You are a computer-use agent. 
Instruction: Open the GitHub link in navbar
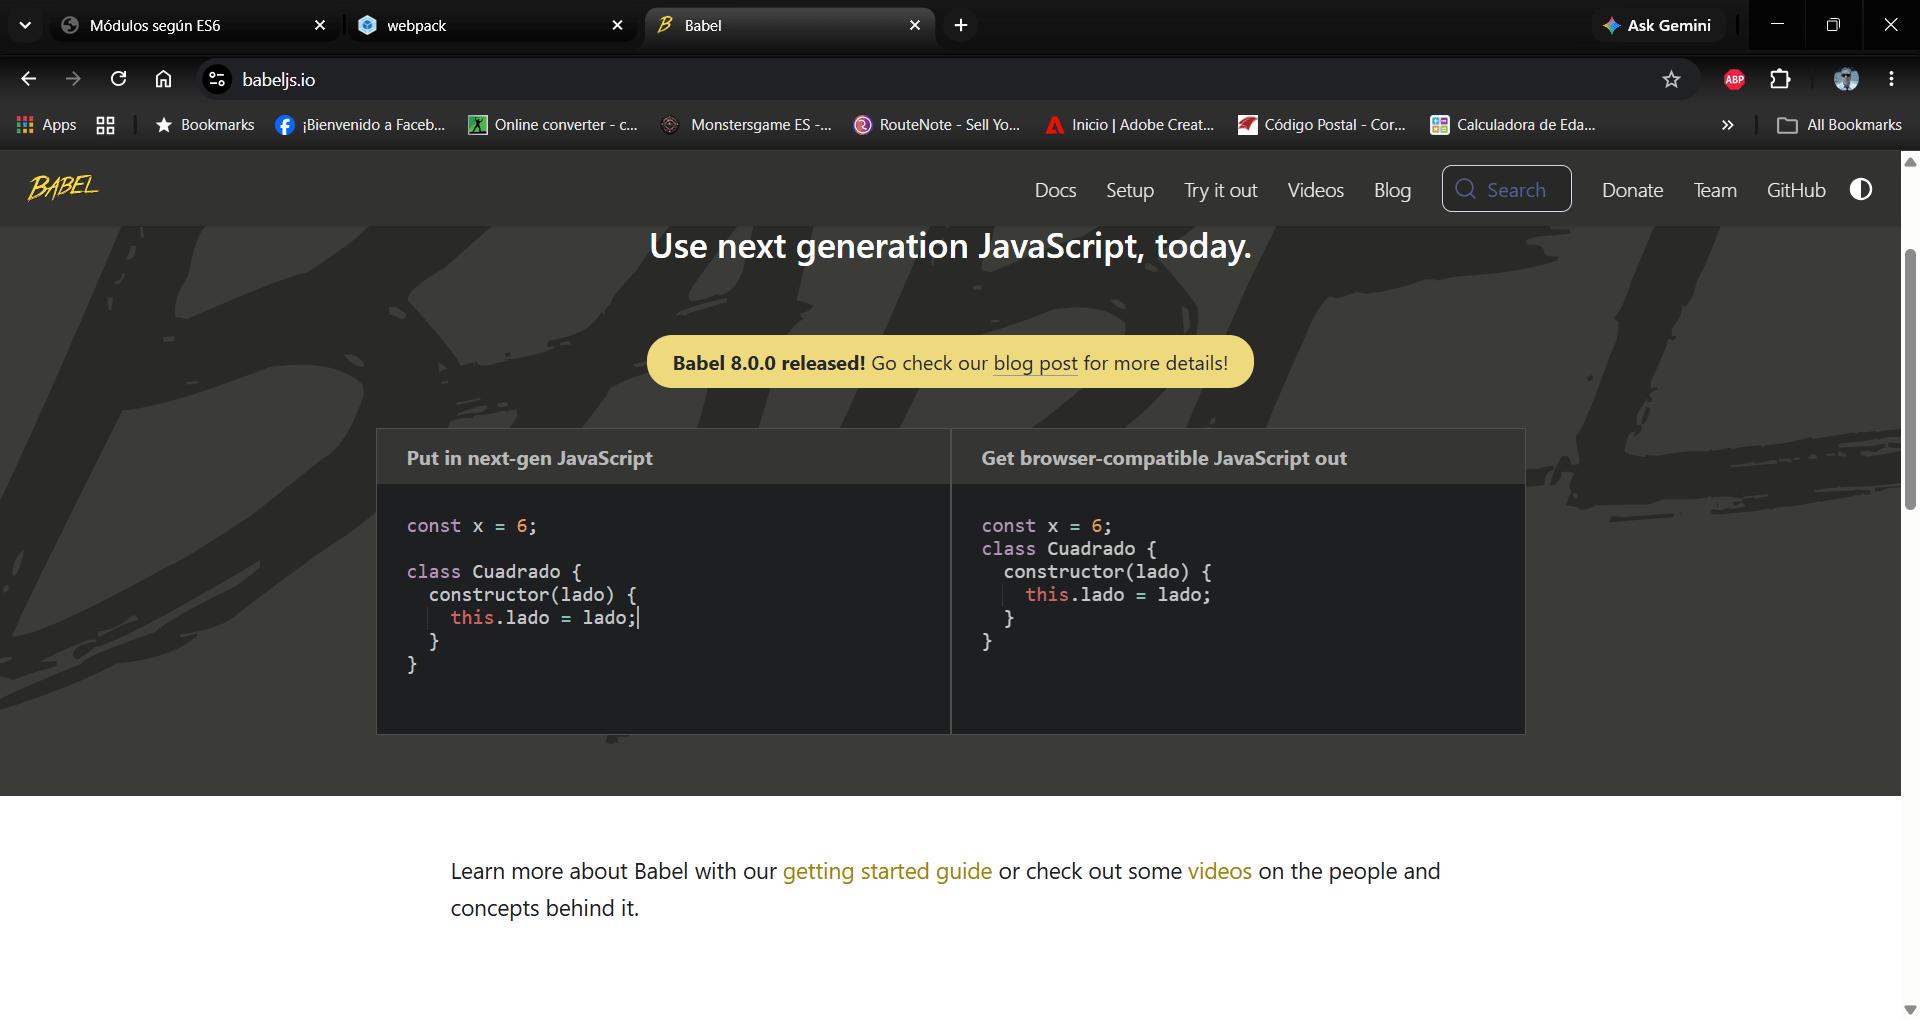coord(1796,190)
